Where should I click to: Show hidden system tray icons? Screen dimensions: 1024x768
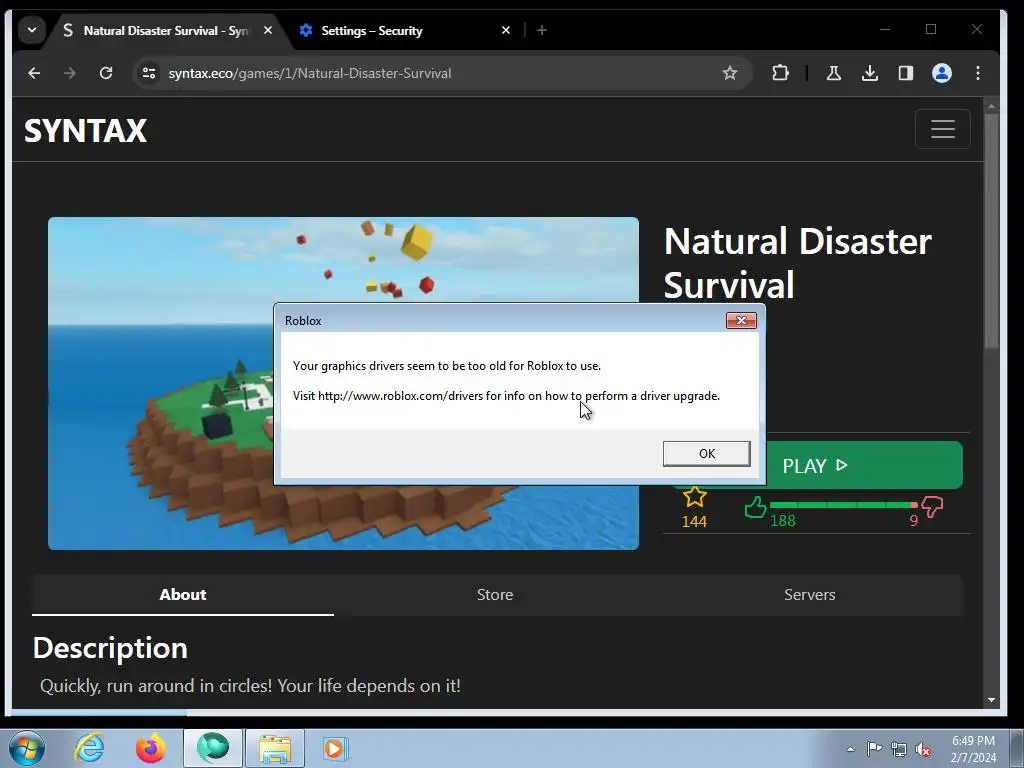850,749
